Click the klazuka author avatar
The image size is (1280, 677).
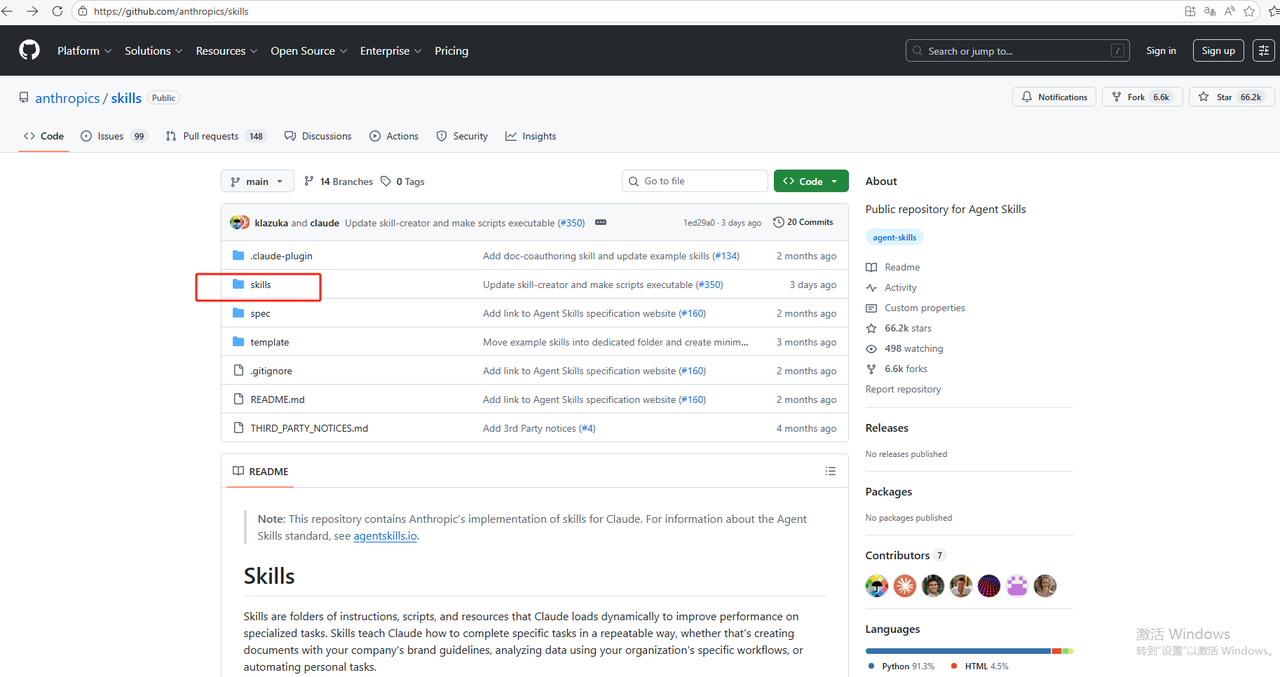(236, 222)
